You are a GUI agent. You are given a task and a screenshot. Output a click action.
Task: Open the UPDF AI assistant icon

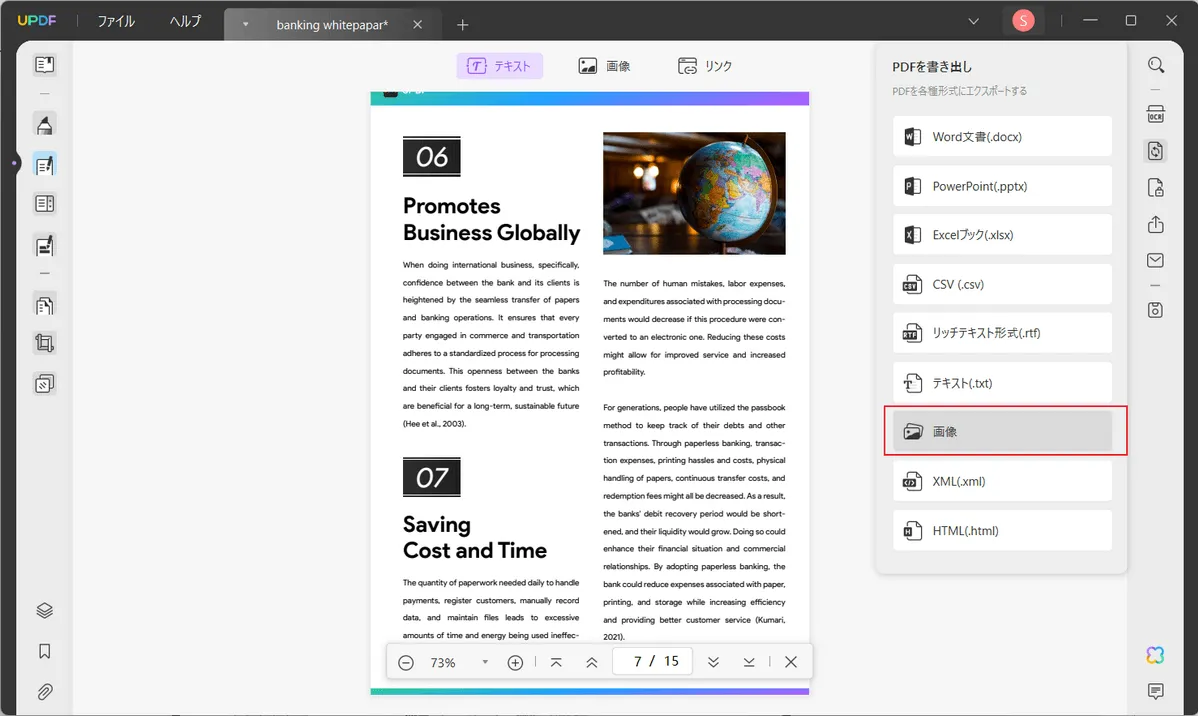(1155, 655)
